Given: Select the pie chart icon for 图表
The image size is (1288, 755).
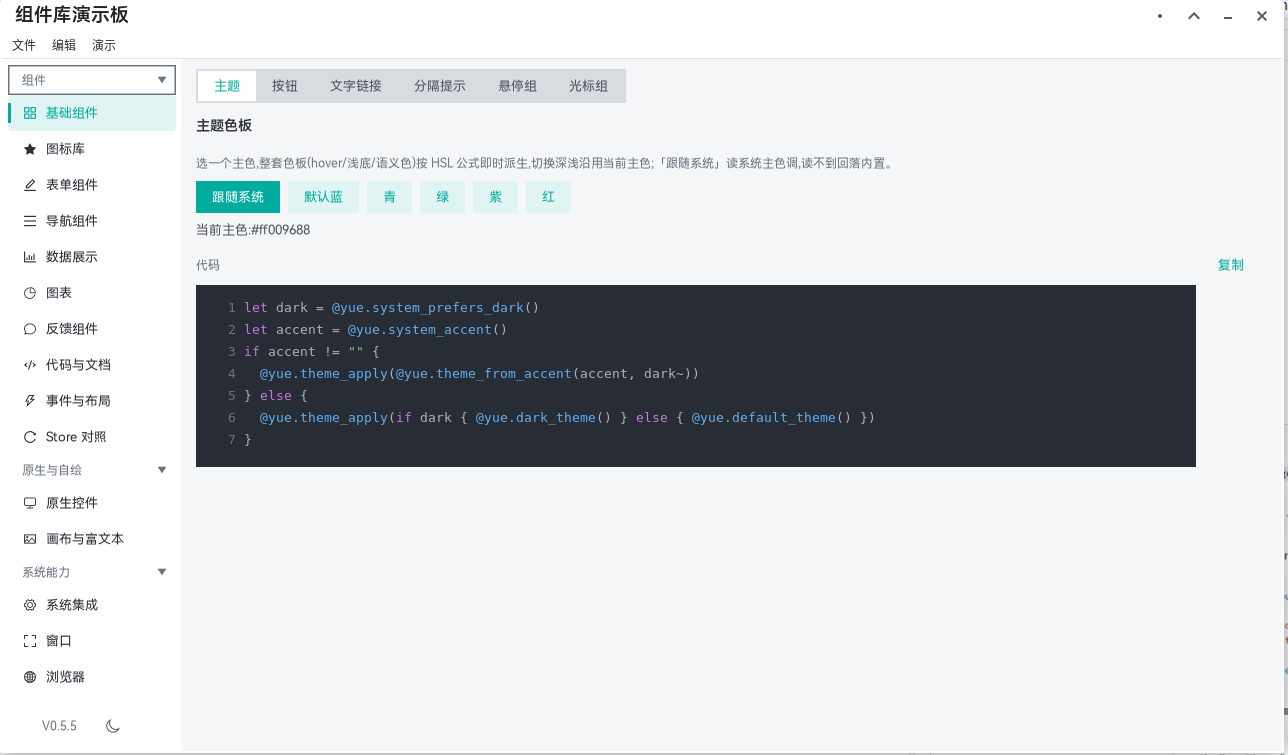Looking at the screenshot, I should click(x=30, y=293).
